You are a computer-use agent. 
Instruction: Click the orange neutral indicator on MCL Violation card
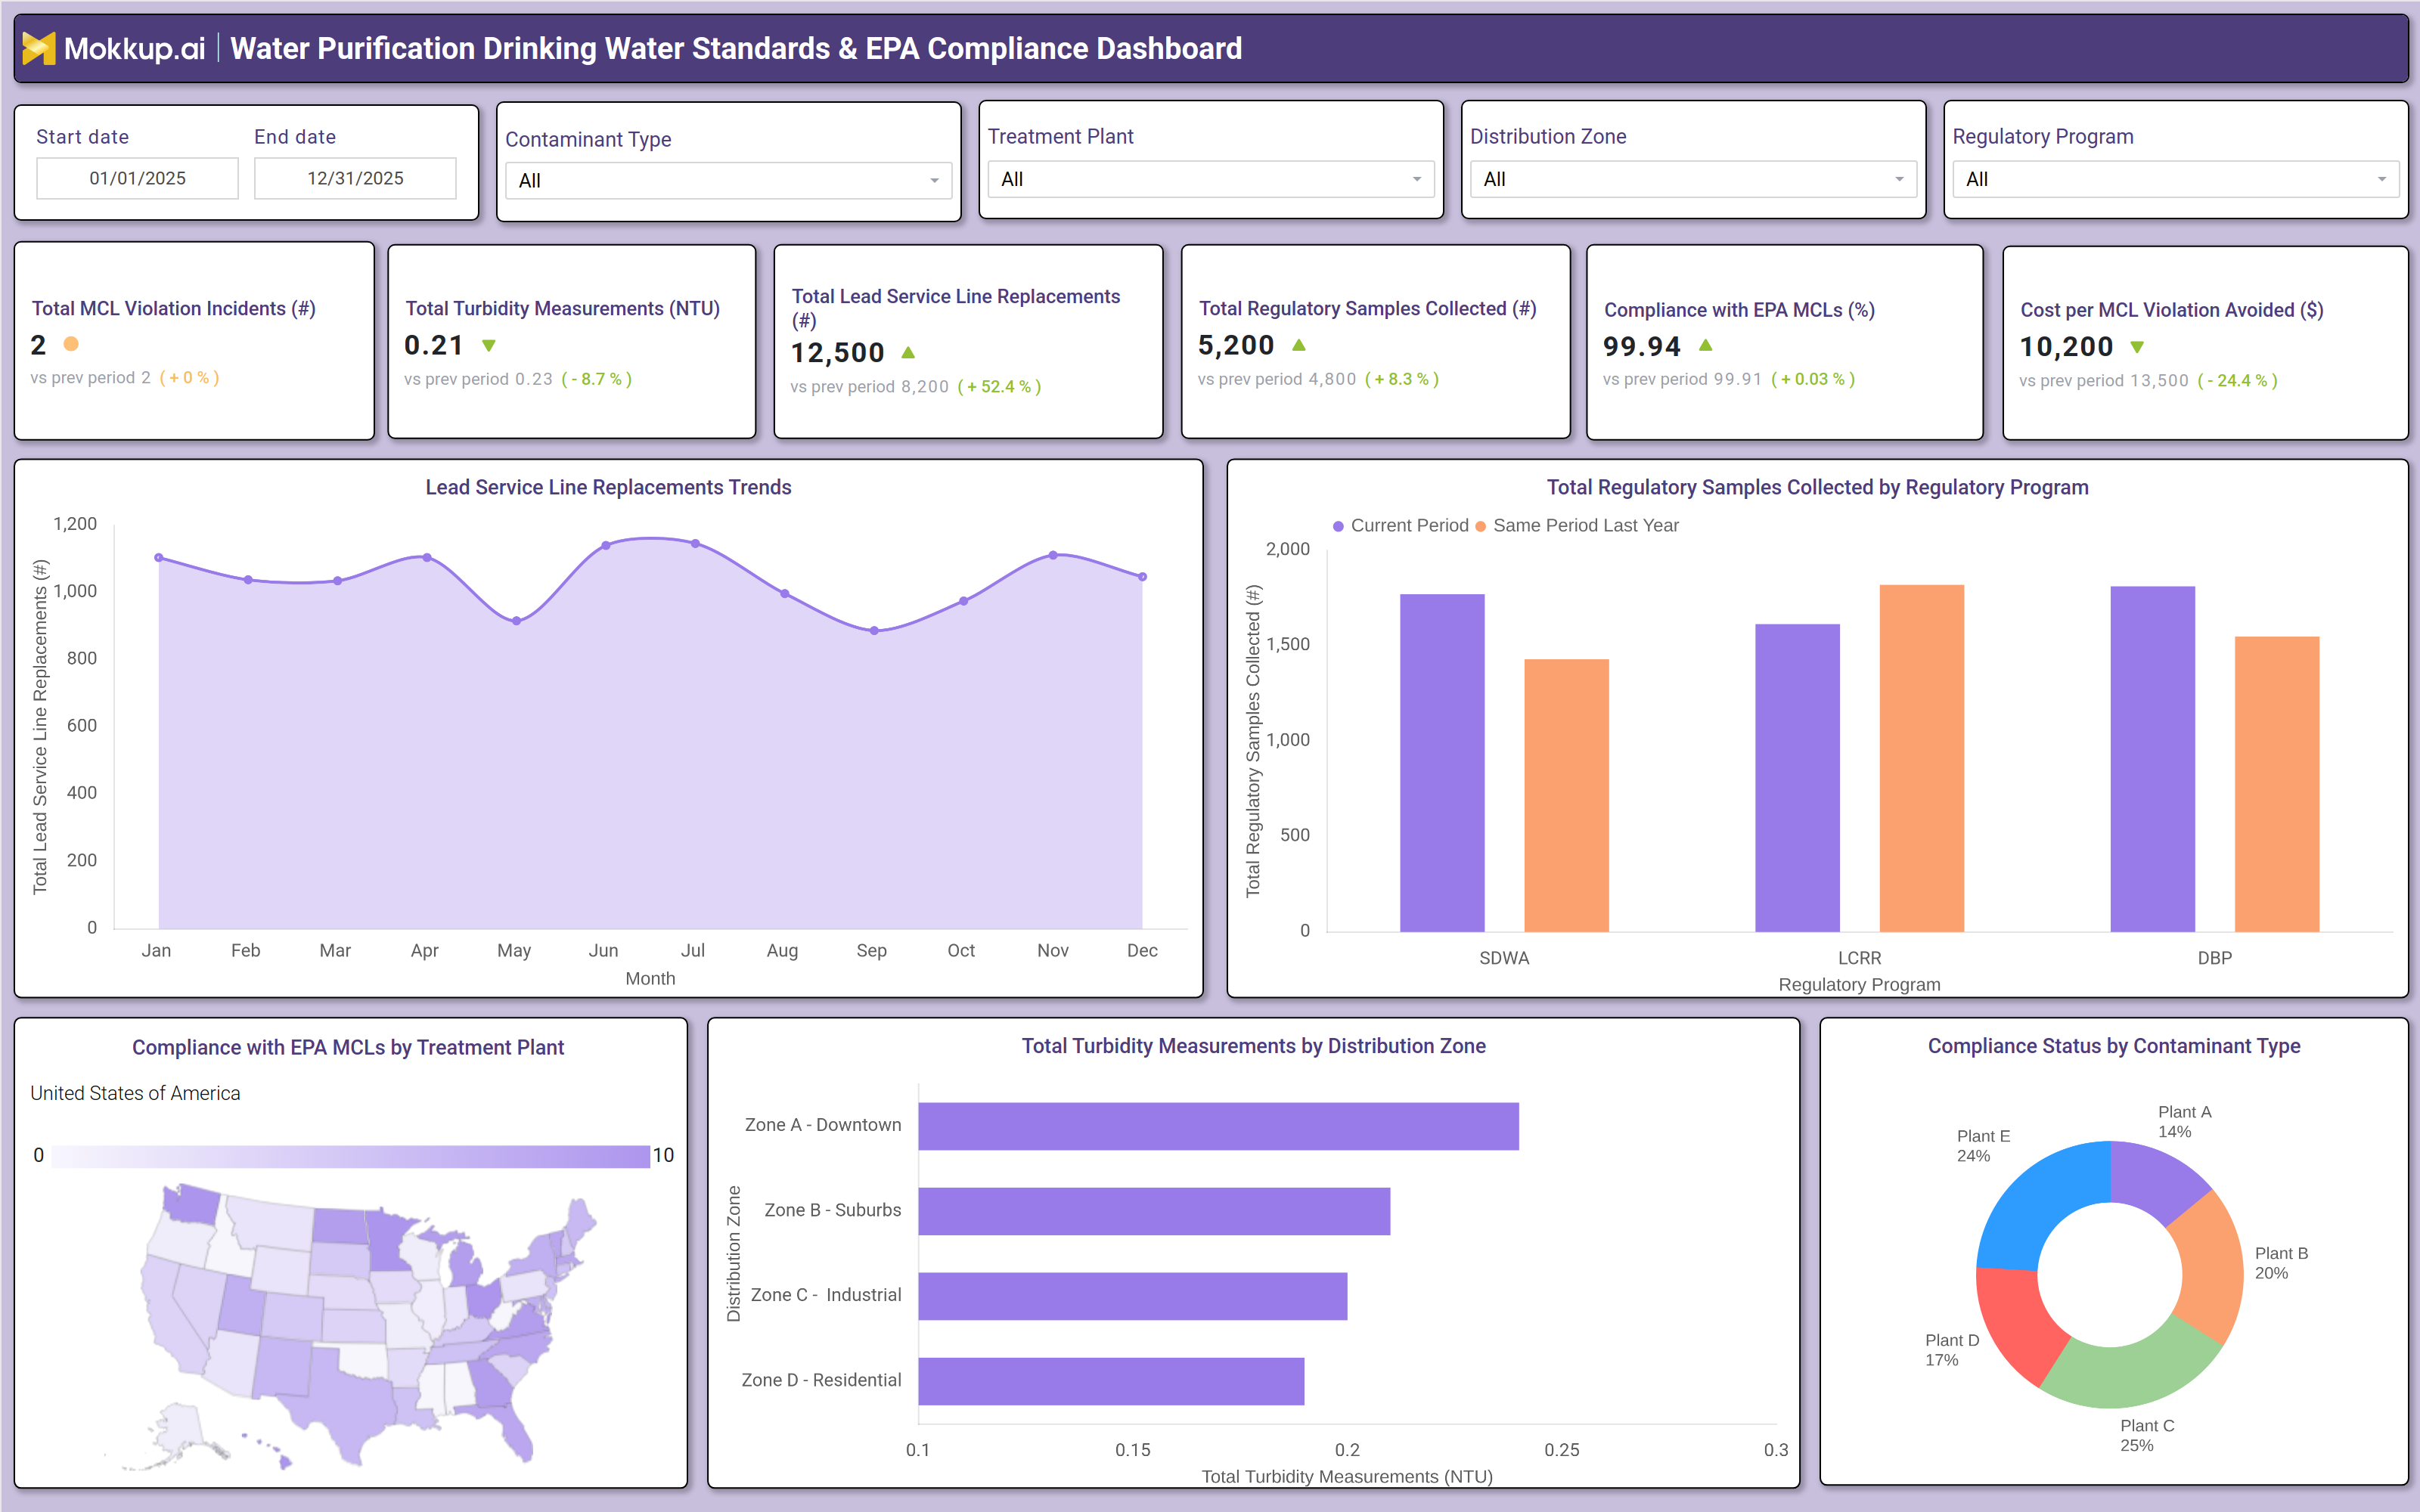[71, 344]
